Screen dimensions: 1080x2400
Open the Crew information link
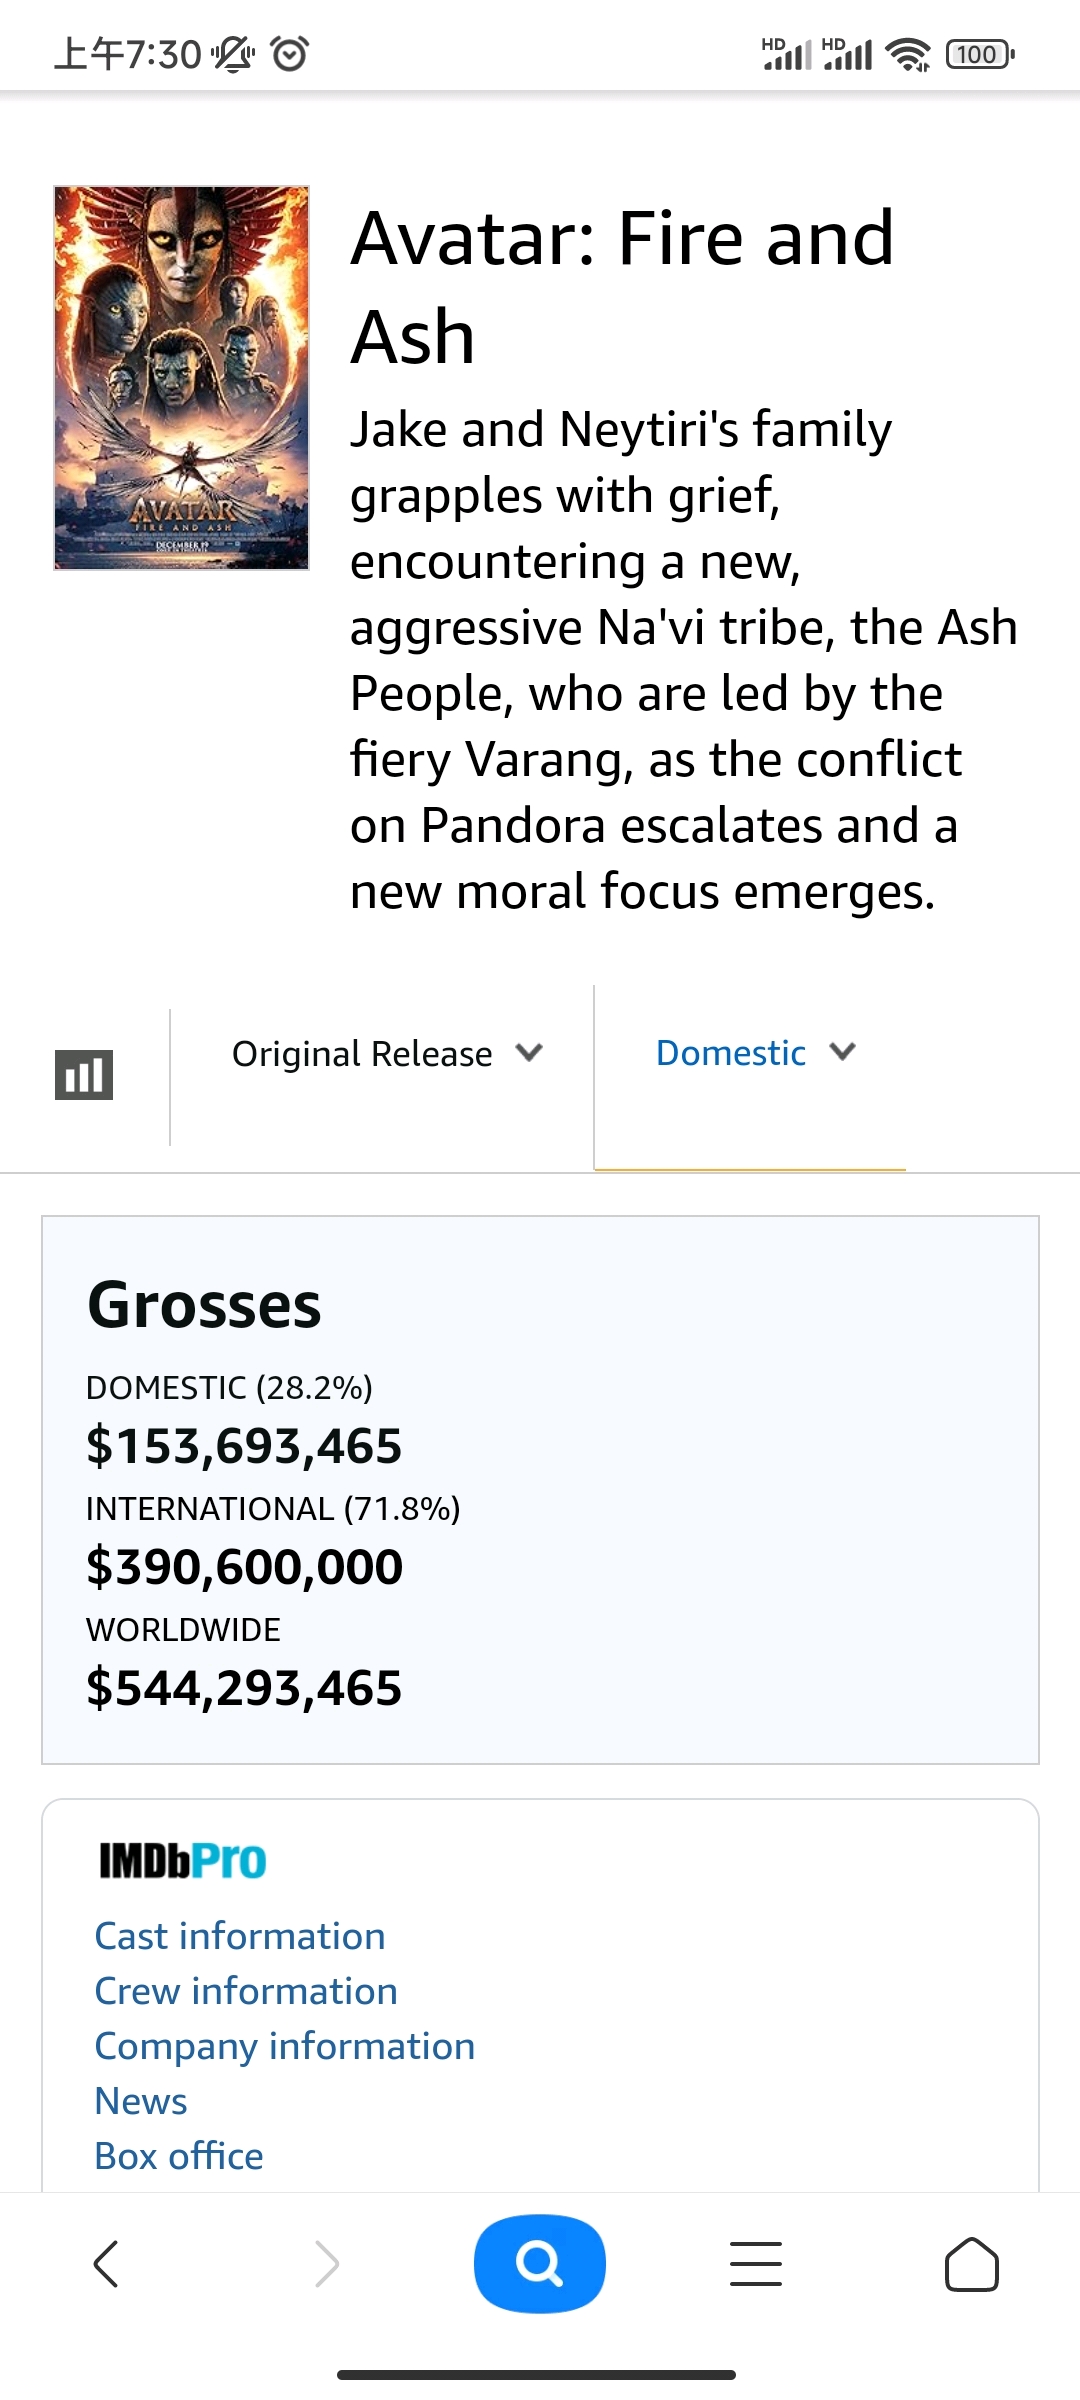pyautogui.click(x=246, y=1992)
